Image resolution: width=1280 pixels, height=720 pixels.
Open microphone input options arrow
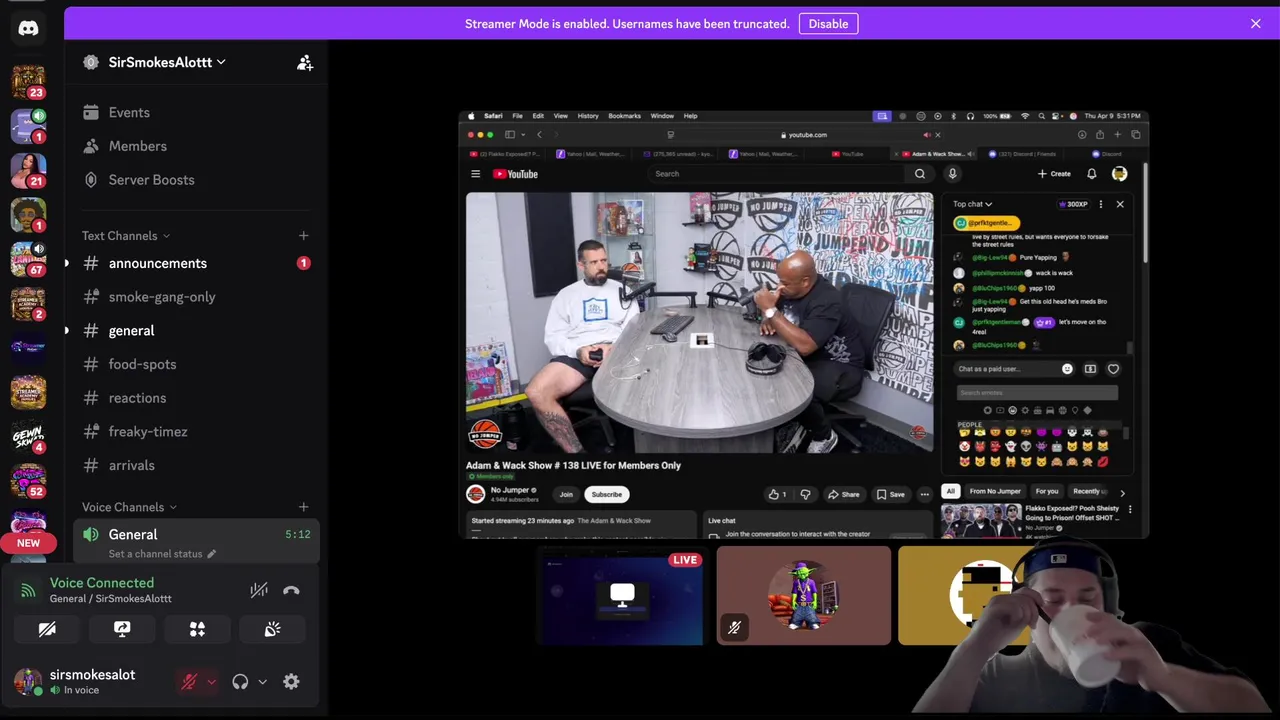211,682
